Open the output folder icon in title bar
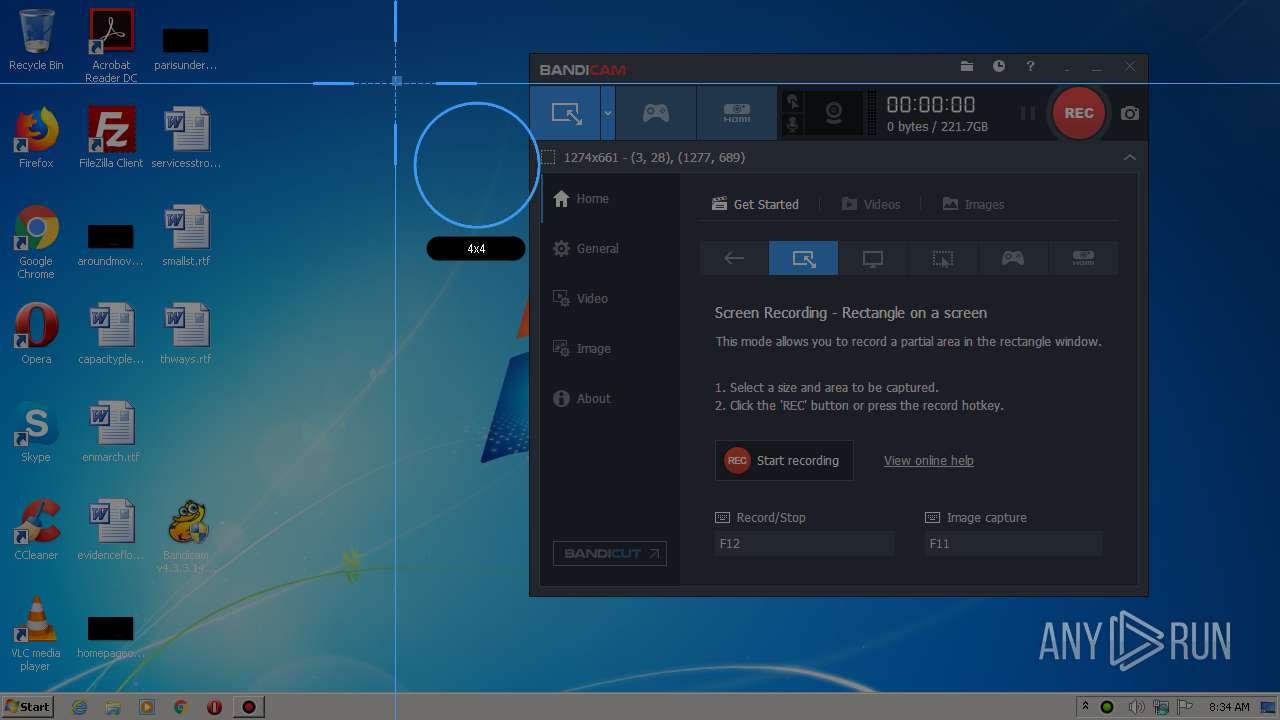The width and height of the screenshot is (1280, 720). coord(967,67)
